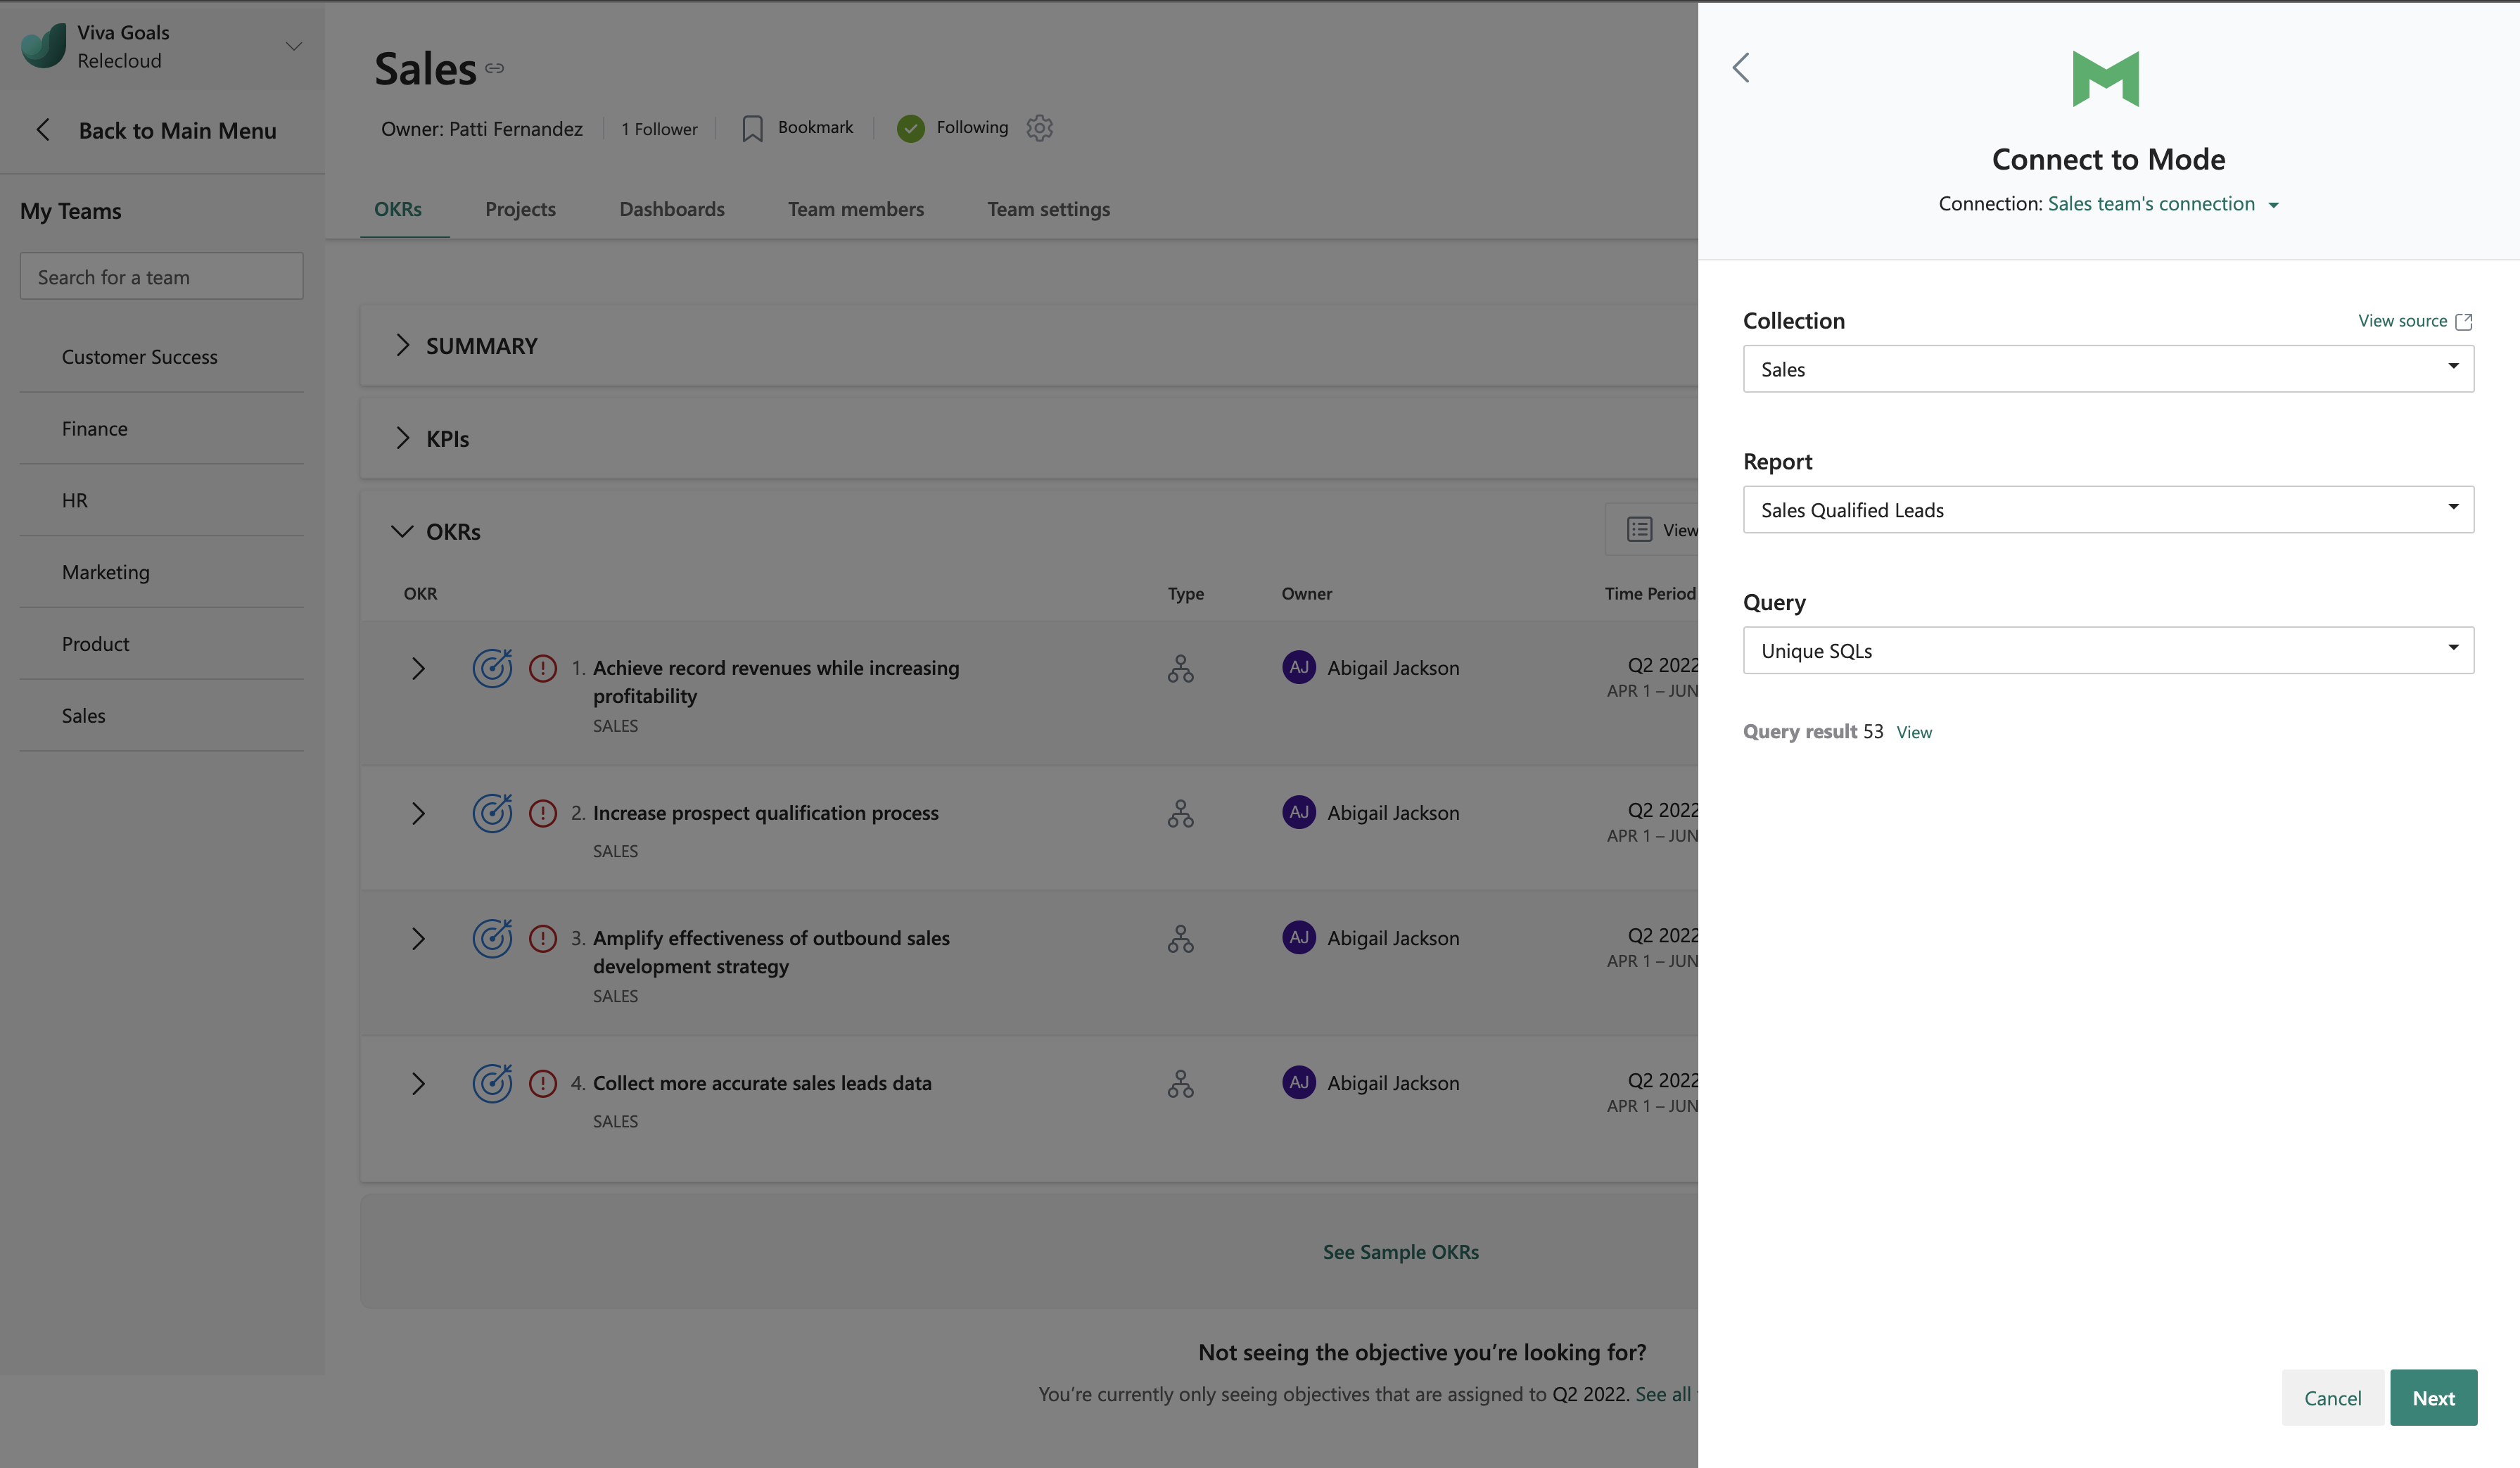Screen dimensions: 2520x1468
Task: Click Abigail Jackson's avatar on OKR 4
Action: [x=1299, y=1082]
